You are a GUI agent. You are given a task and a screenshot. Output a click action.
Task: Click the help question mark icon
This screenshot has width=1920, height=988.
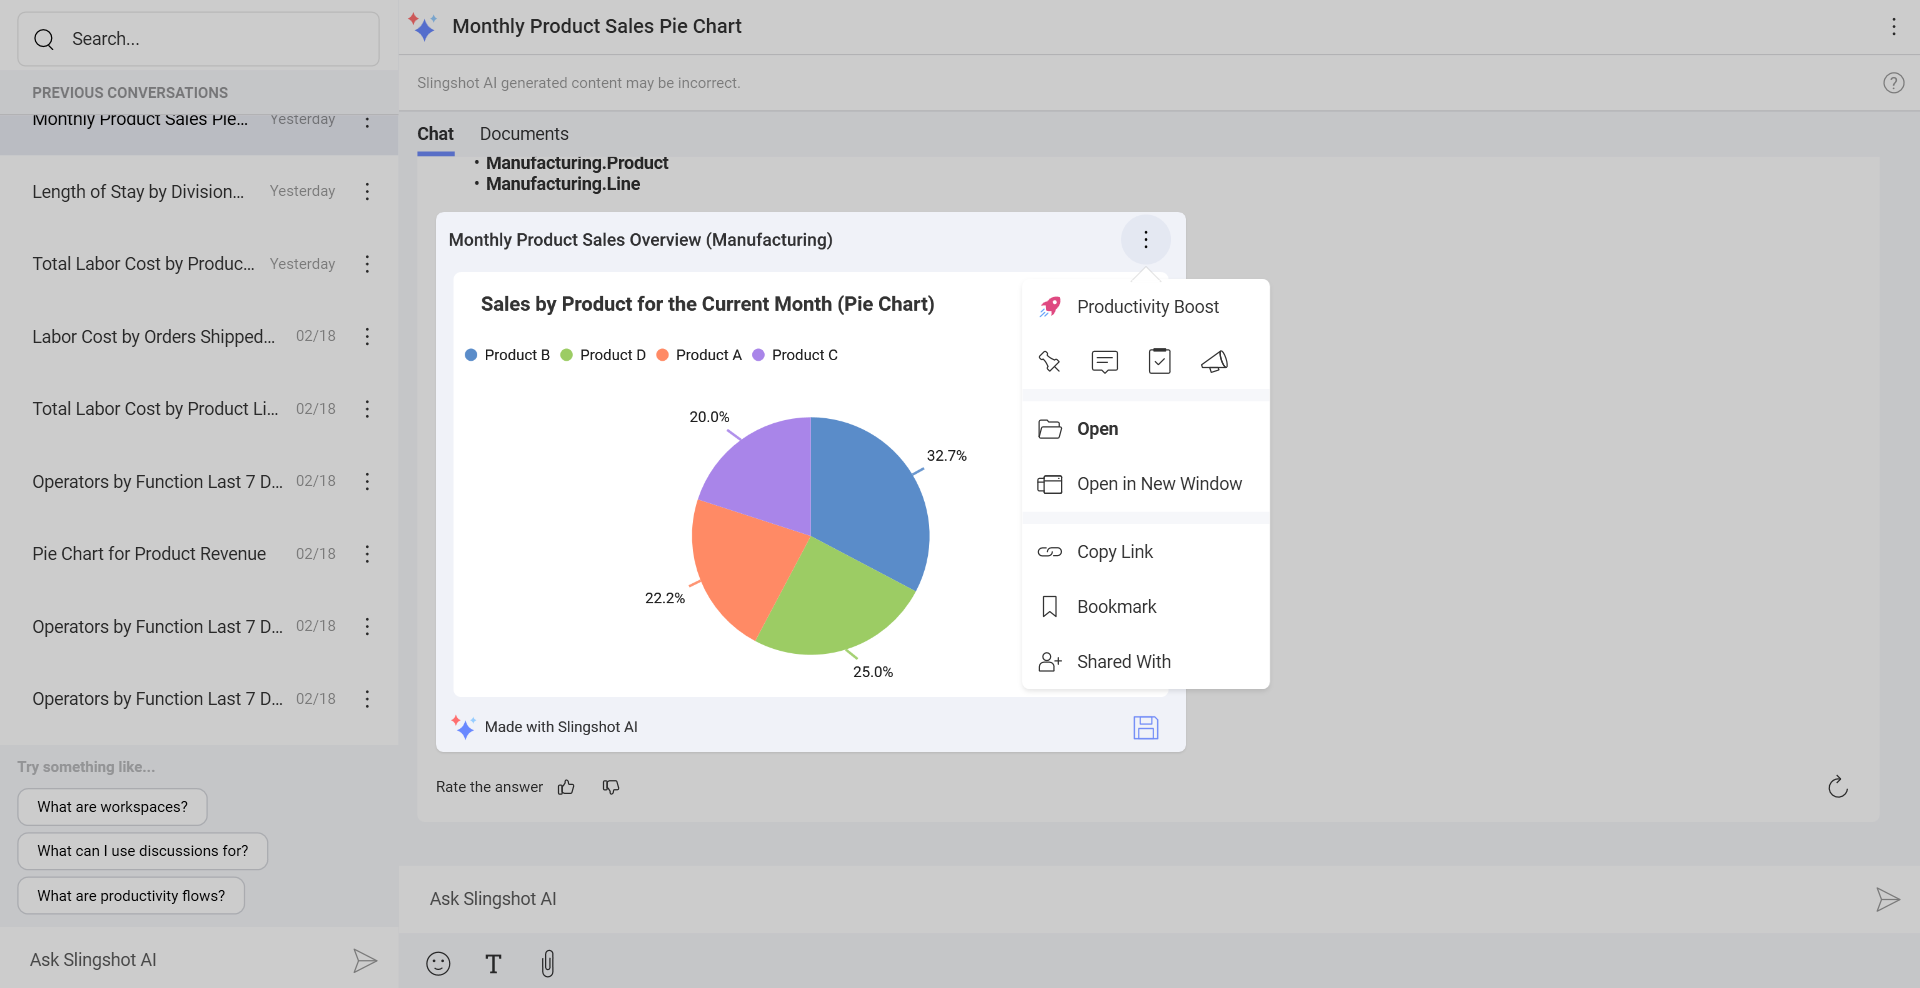(1893, 83)
